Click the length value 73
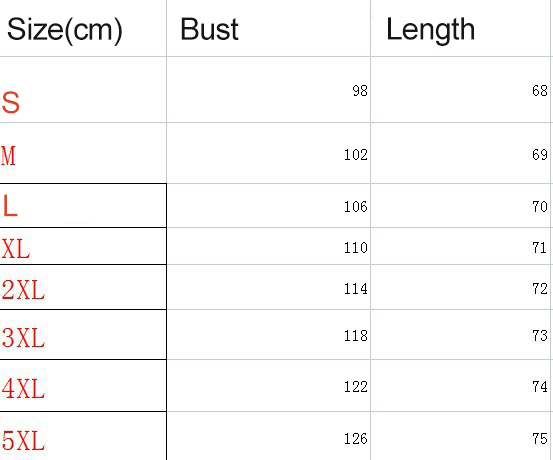Screen dimensions: 553x460 tap(540, 335)
